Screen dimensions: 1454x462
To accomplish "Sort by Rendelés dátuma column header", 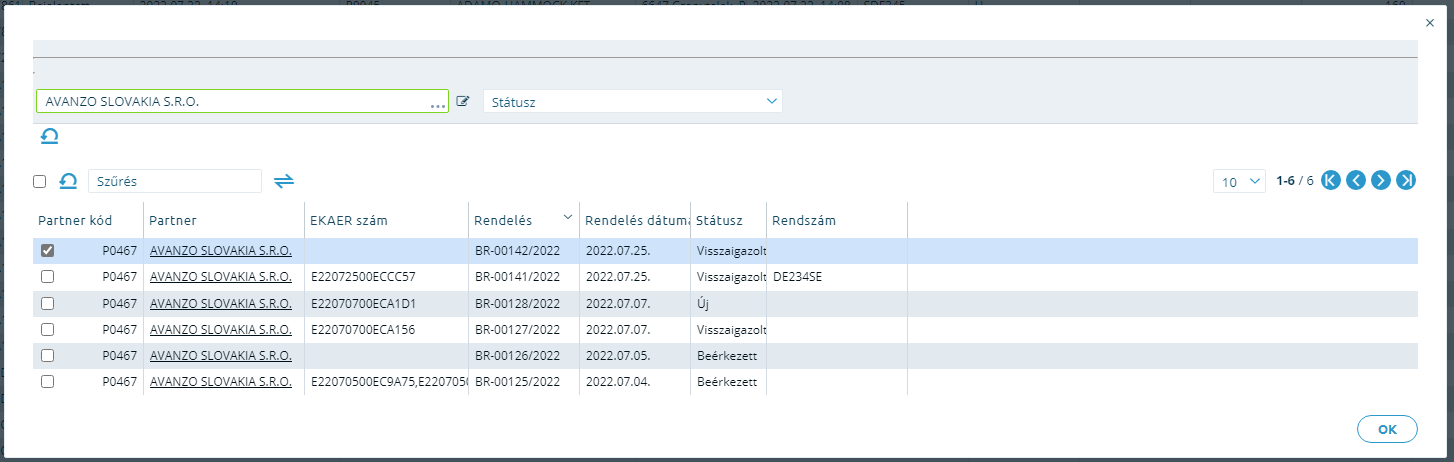I will [637, 220].
